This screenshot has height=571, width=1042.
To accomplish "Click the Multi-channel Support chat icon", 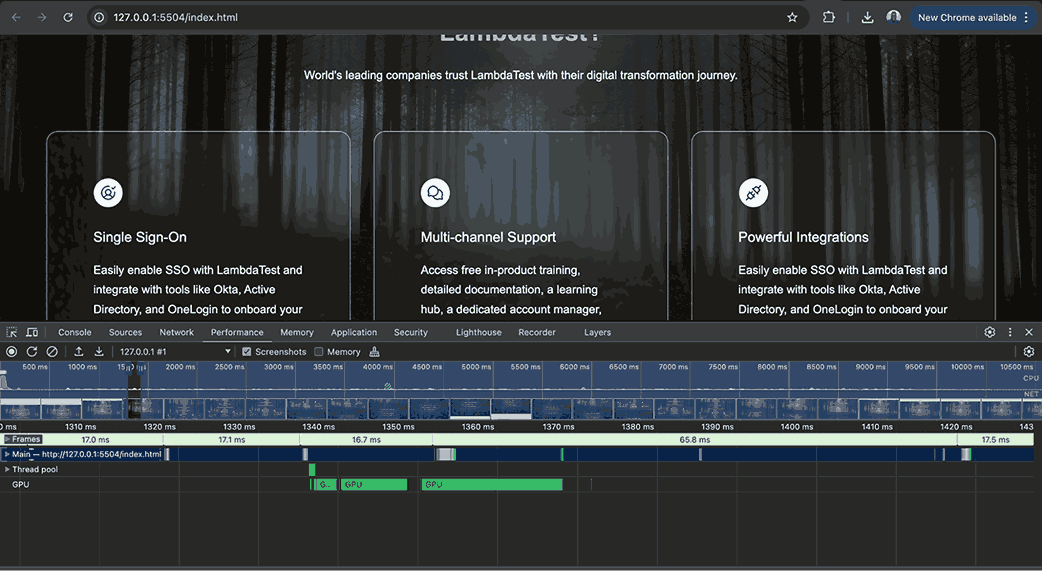I will pyautogui.click(x=435, y=193).
